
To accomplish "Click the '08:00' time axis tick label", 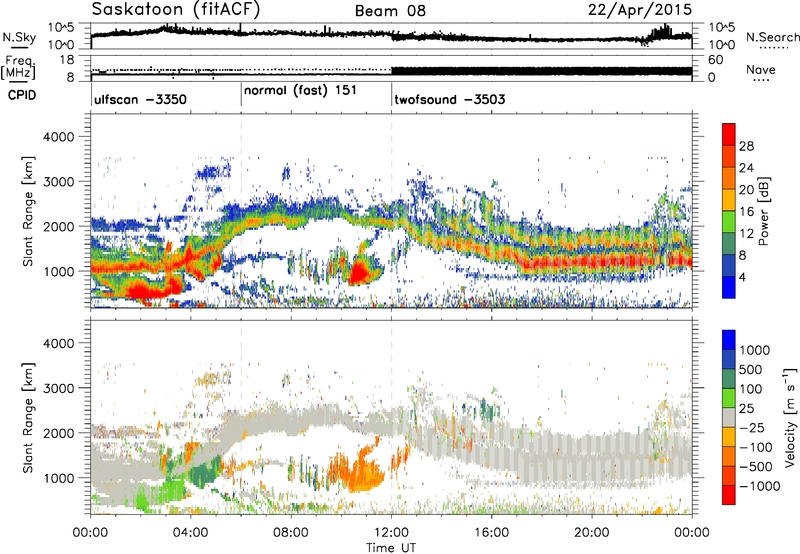I will click(x=291, y=533).
